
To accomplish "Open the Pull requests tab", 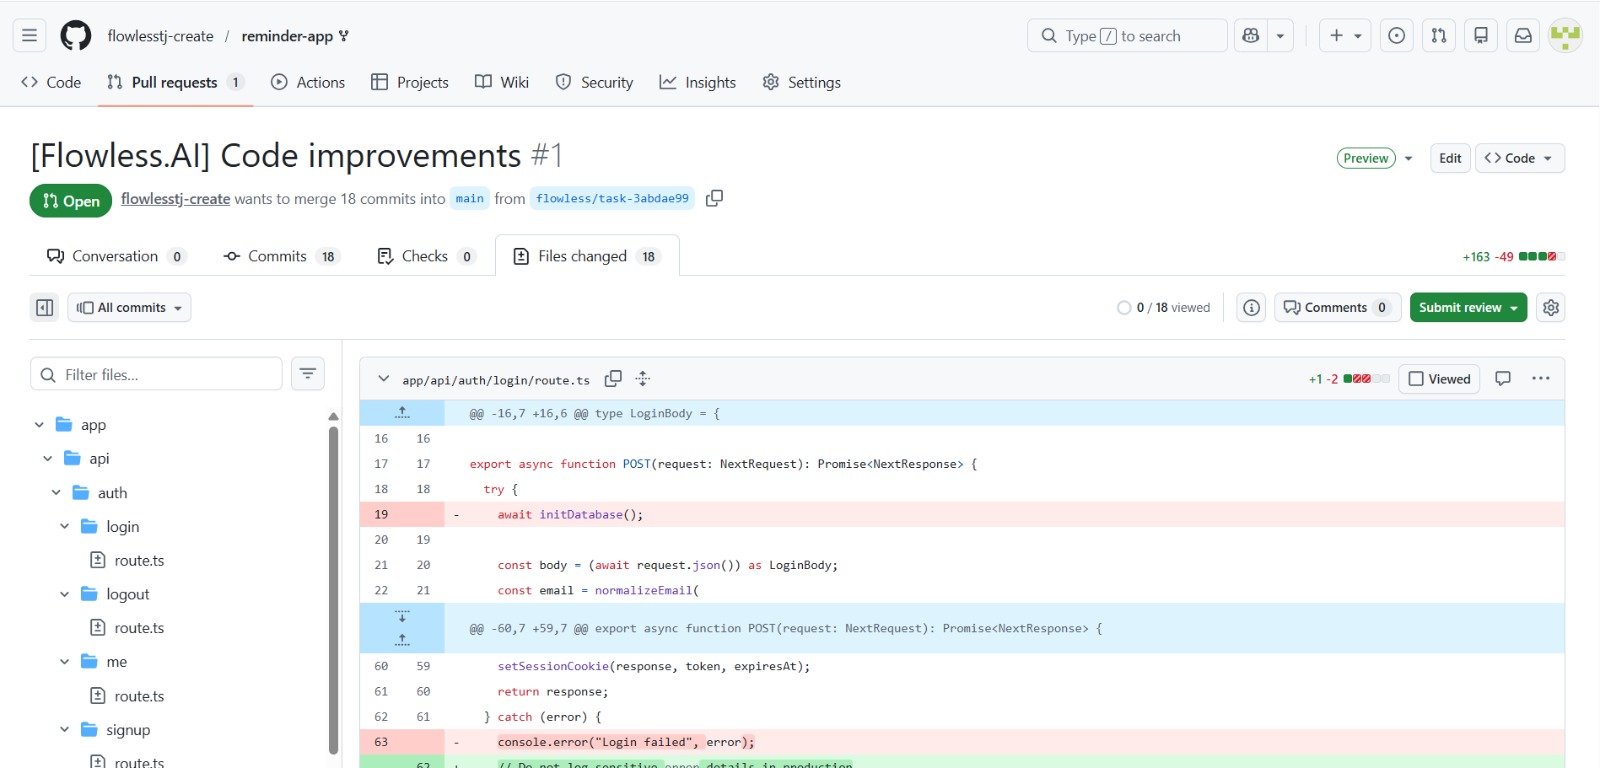I will tap(175, 82).
